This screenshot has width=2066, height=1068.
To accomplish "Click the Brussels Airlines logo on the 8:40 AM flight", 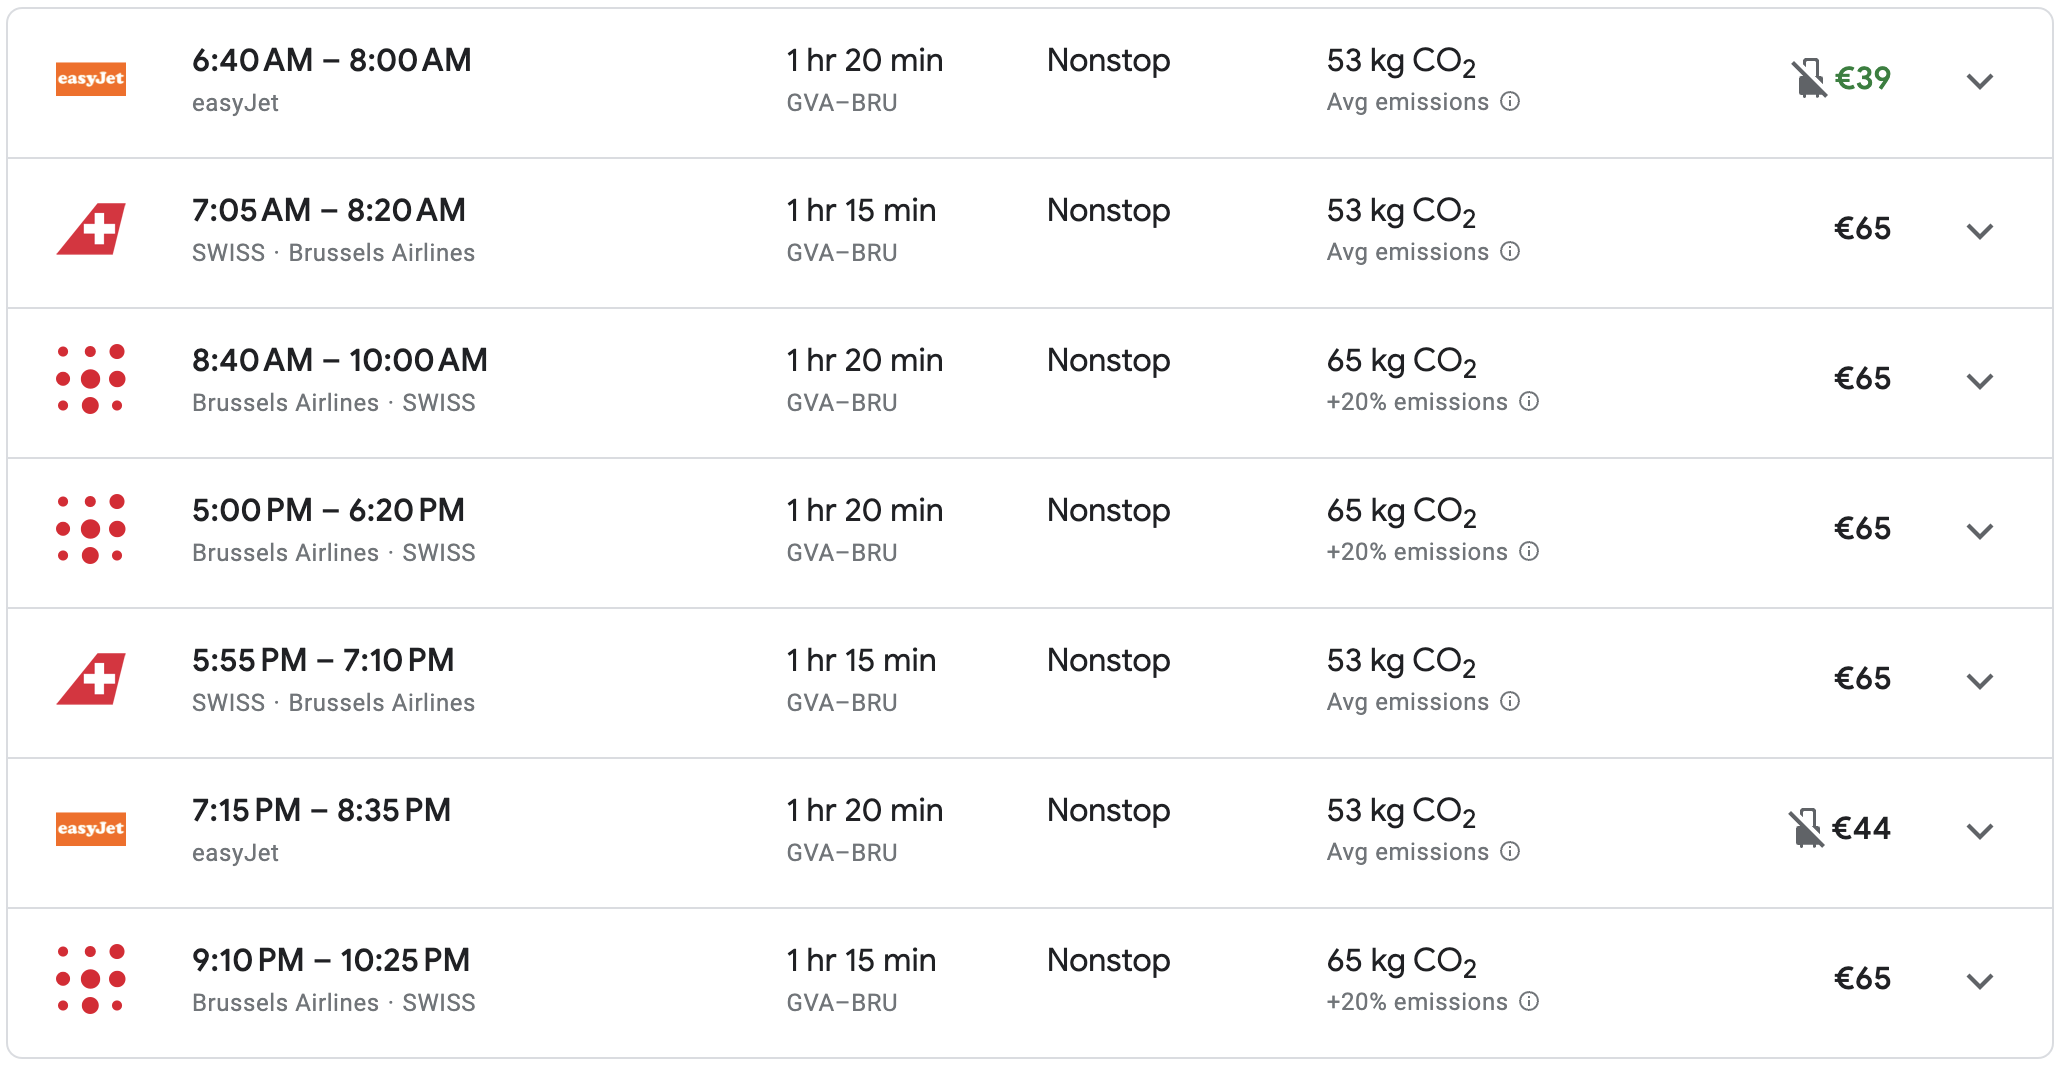I will [91, 379].
